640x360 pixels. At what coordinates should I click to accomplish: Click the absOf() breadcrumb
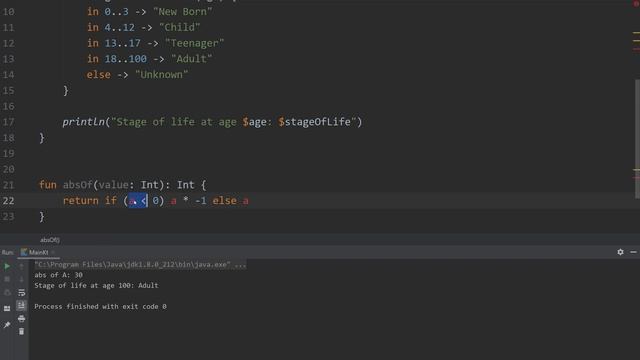[x=50, y=240]
